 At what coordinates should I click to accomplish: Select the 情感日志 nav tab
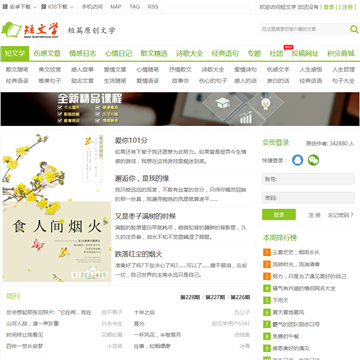pos(83,53)
